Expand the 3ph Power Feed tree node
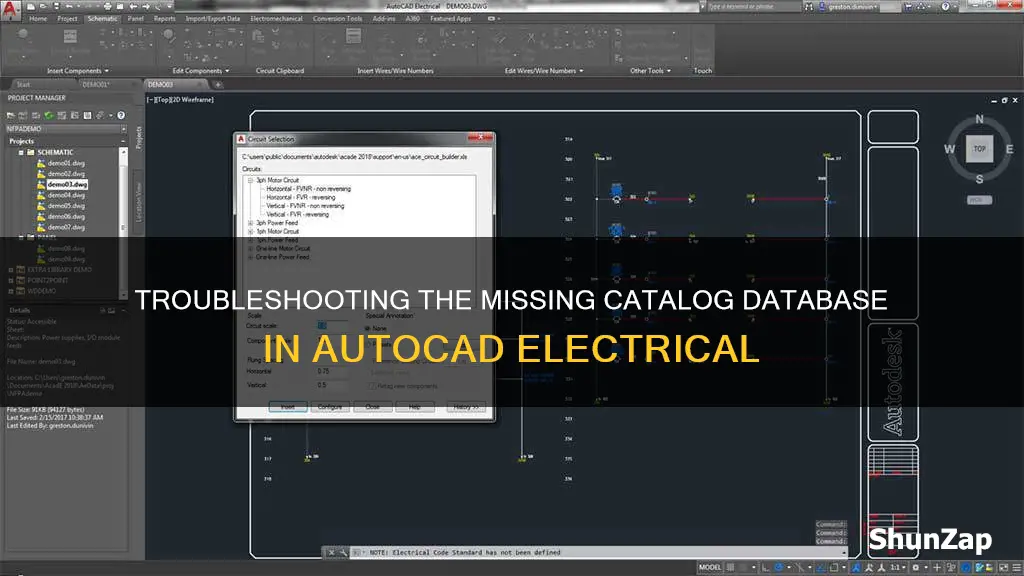Viewport: 1024px width, 576px height. [x=250, y=223]
